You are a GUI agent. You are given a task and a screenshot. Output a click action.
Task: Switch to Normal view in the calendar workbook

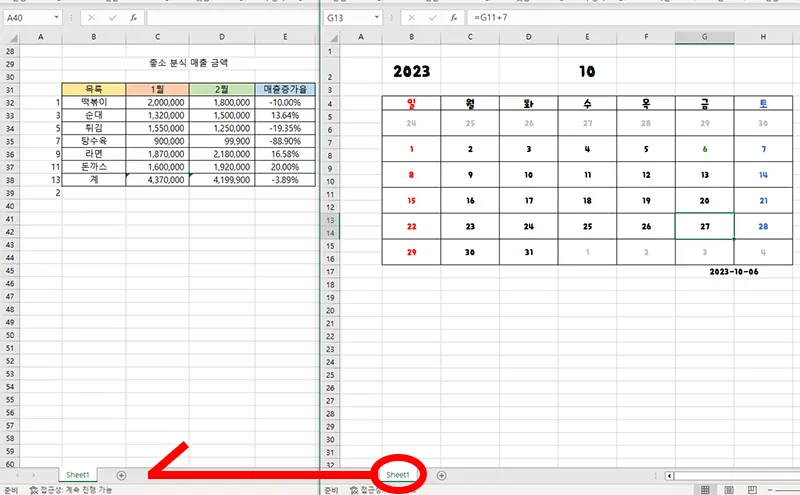click(705, 490)
